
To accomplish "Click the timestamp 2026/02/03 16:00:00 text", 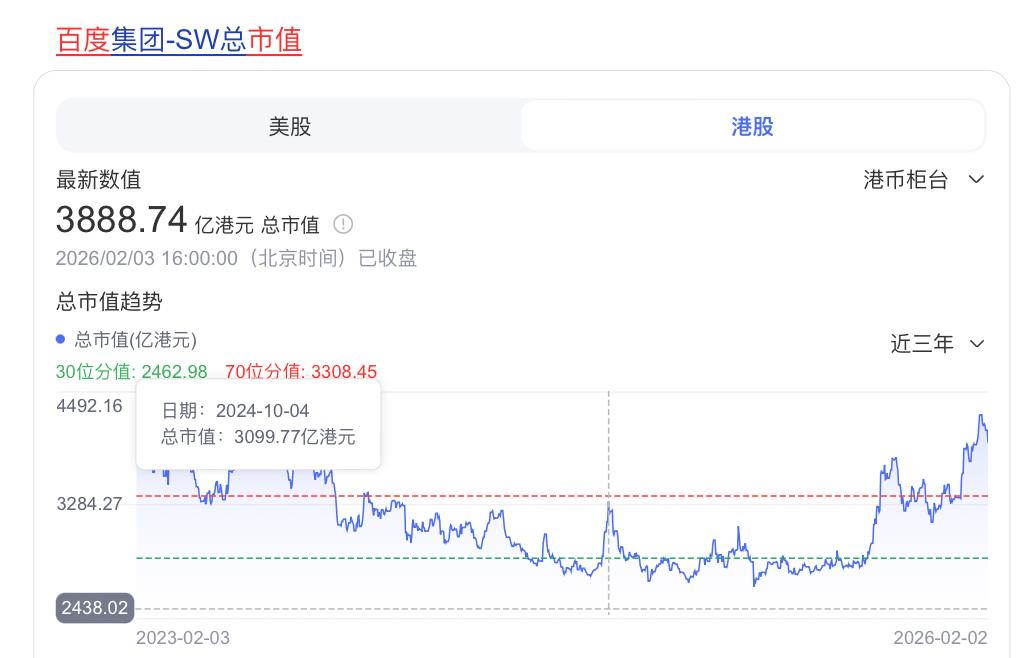I will pyautogui.click(x=147, y=258).
